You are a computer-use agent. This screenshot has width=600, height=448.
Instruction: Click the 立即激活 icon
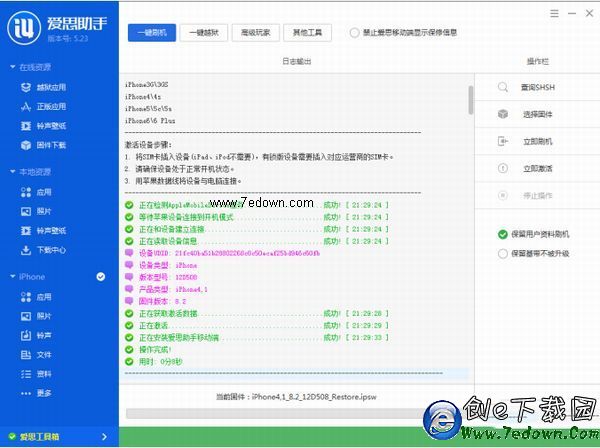click(503, 168)
